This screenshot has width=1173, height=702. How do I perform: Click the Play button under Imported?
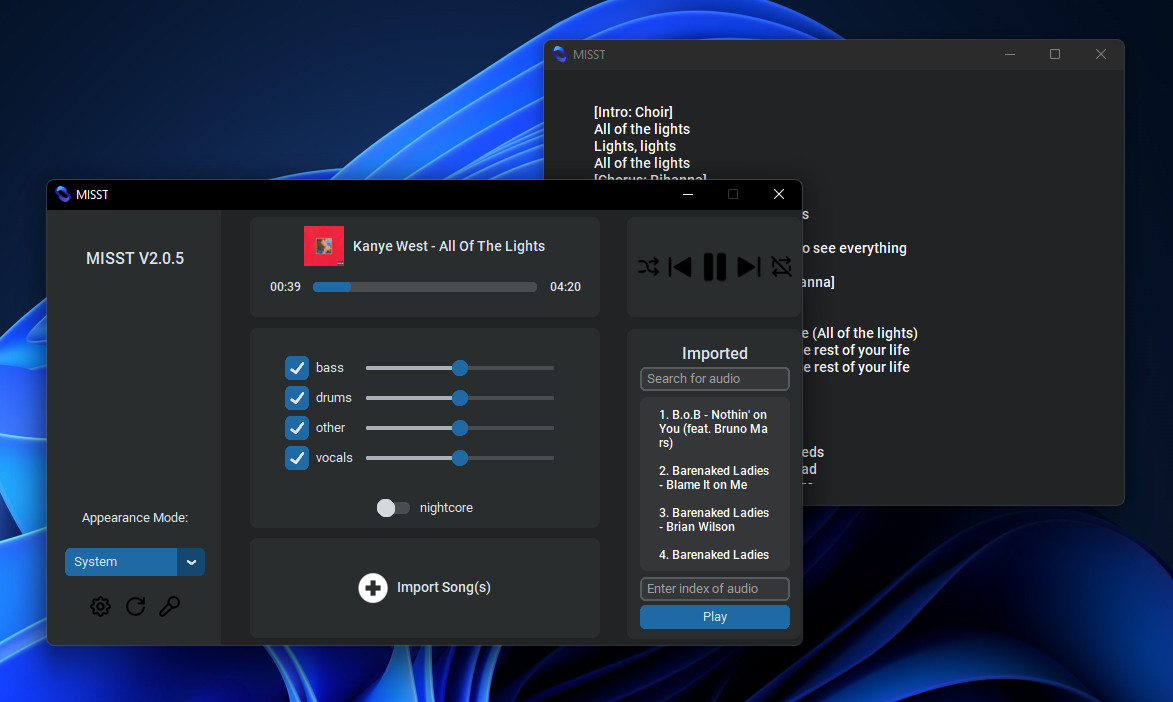coord(714,617)
